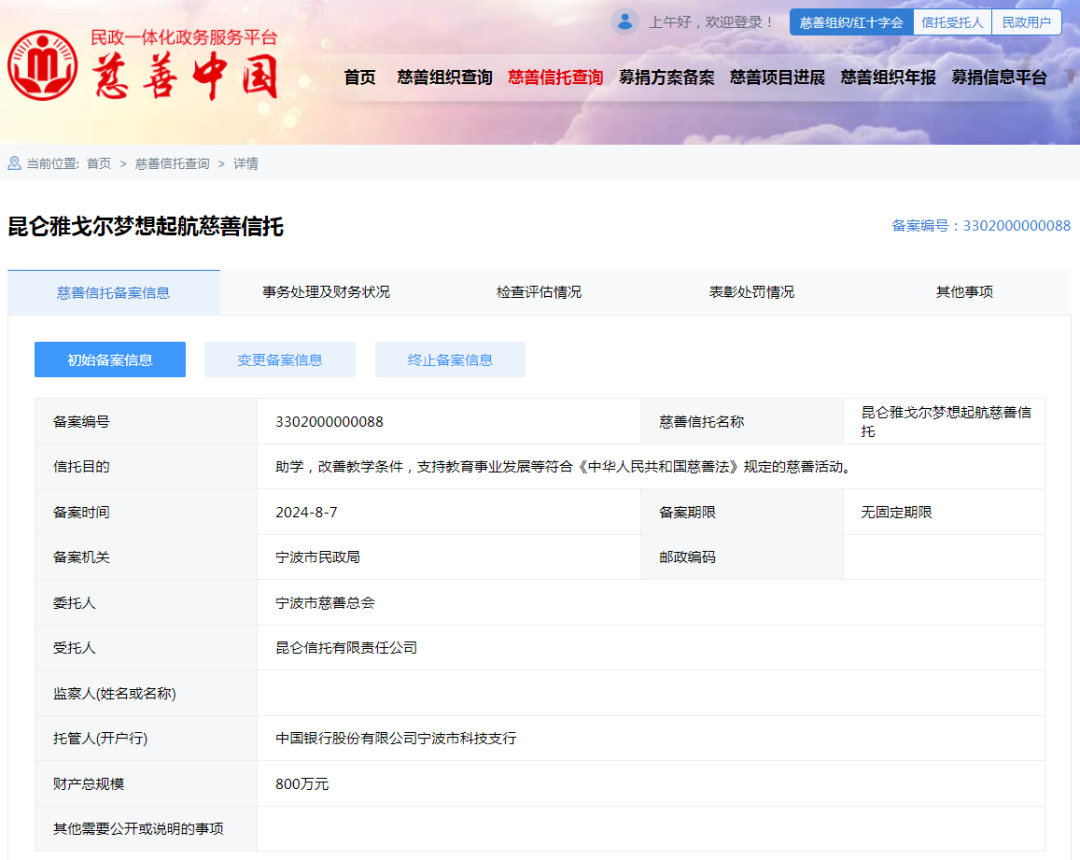Choose the 信托受托人 login option

coord(952,22)
